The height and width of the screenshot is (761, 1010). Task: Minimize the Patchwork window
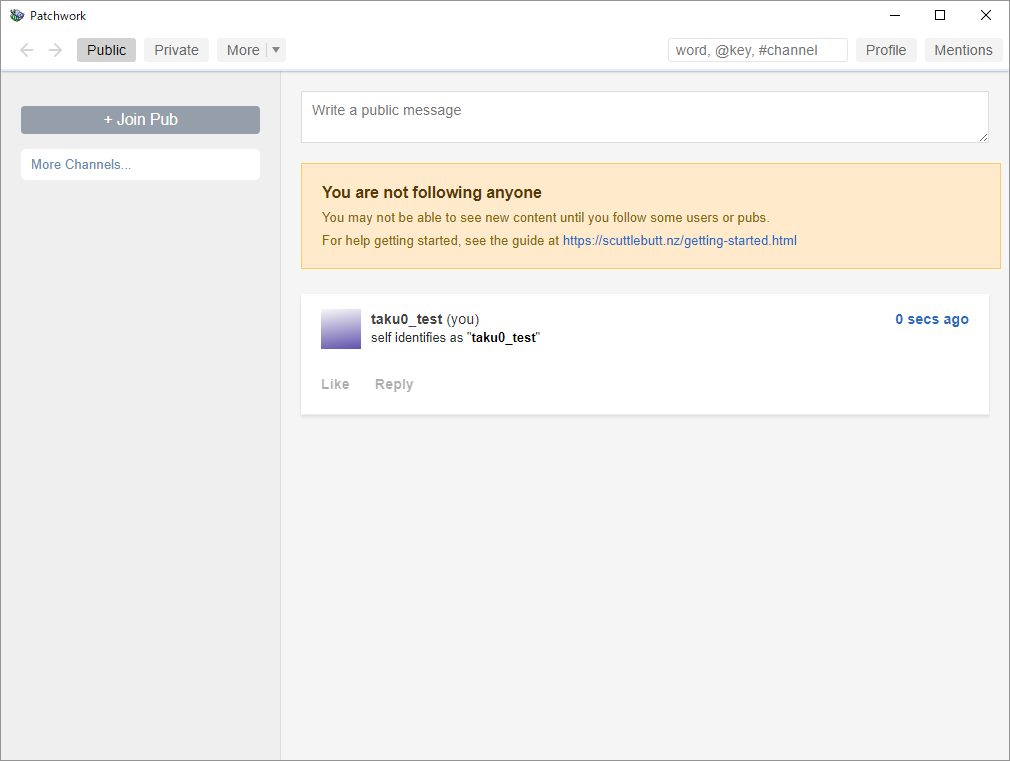coord(895,15)
